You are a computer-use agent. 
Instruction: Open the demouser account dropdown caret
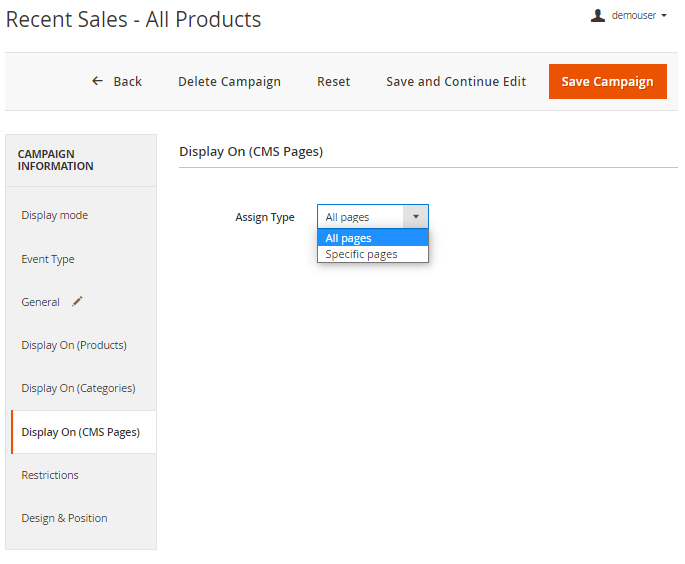pos(664,16)
